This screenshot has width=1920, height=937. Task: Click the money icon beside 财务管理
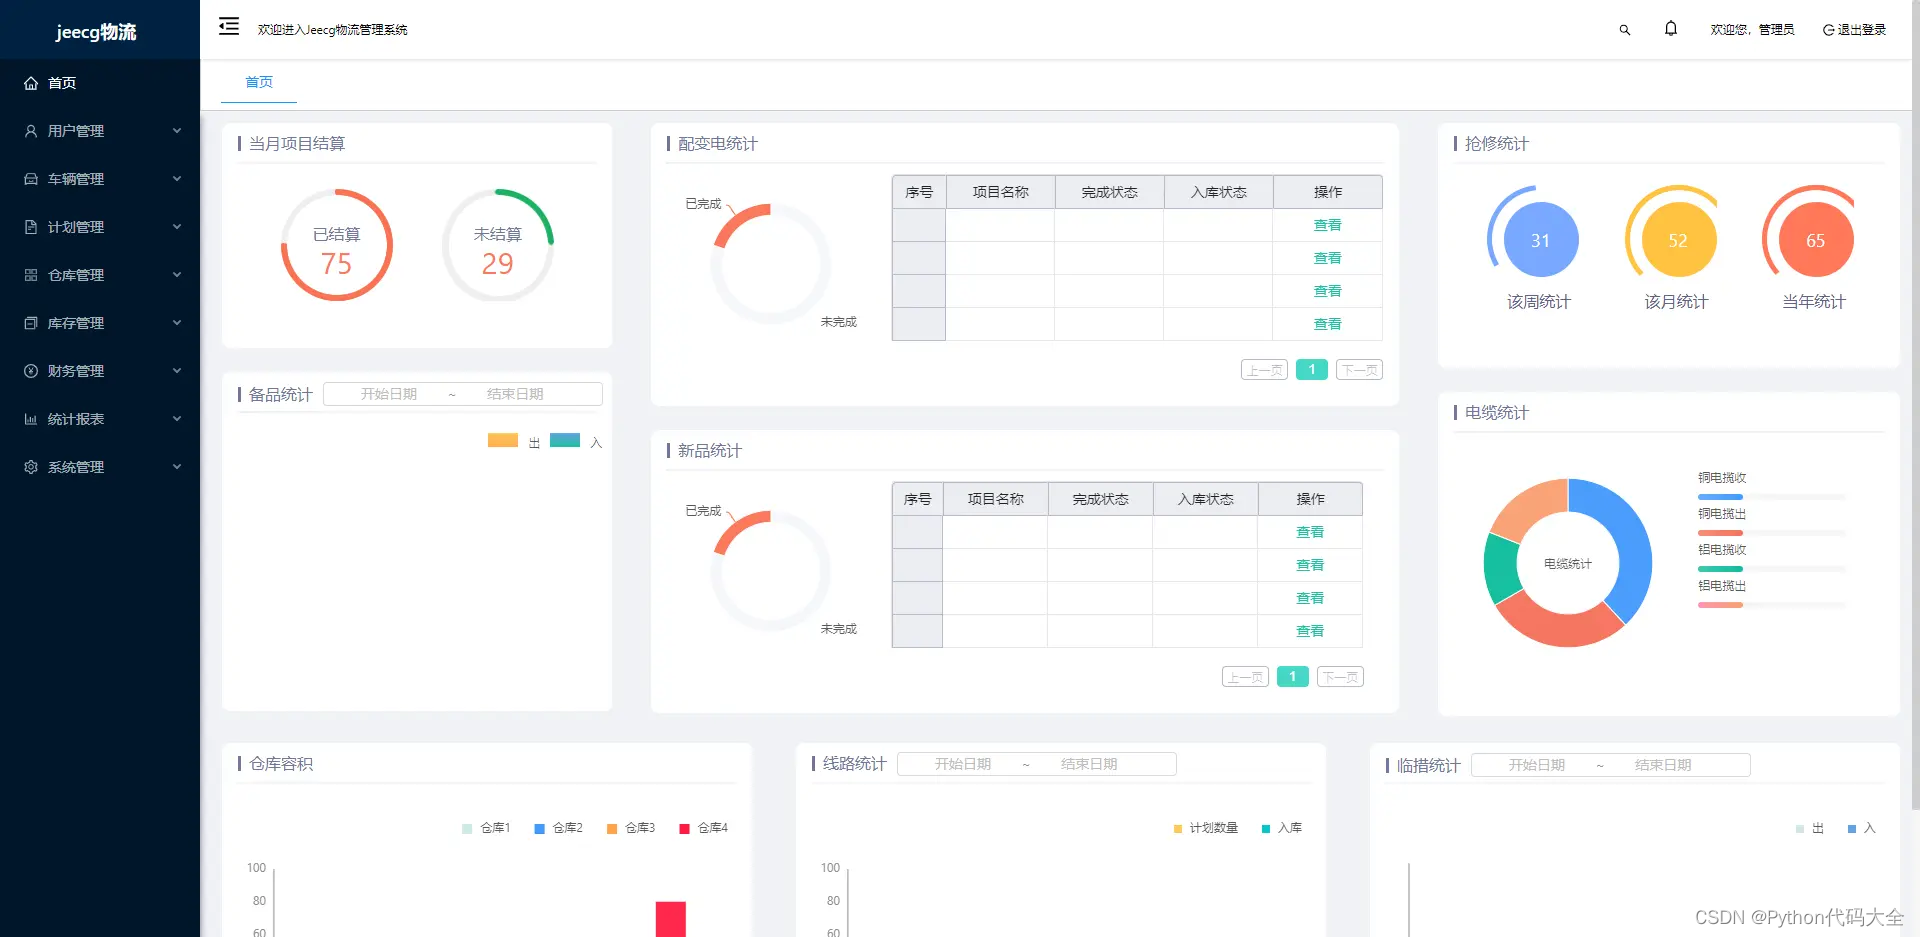click(31, 371)
